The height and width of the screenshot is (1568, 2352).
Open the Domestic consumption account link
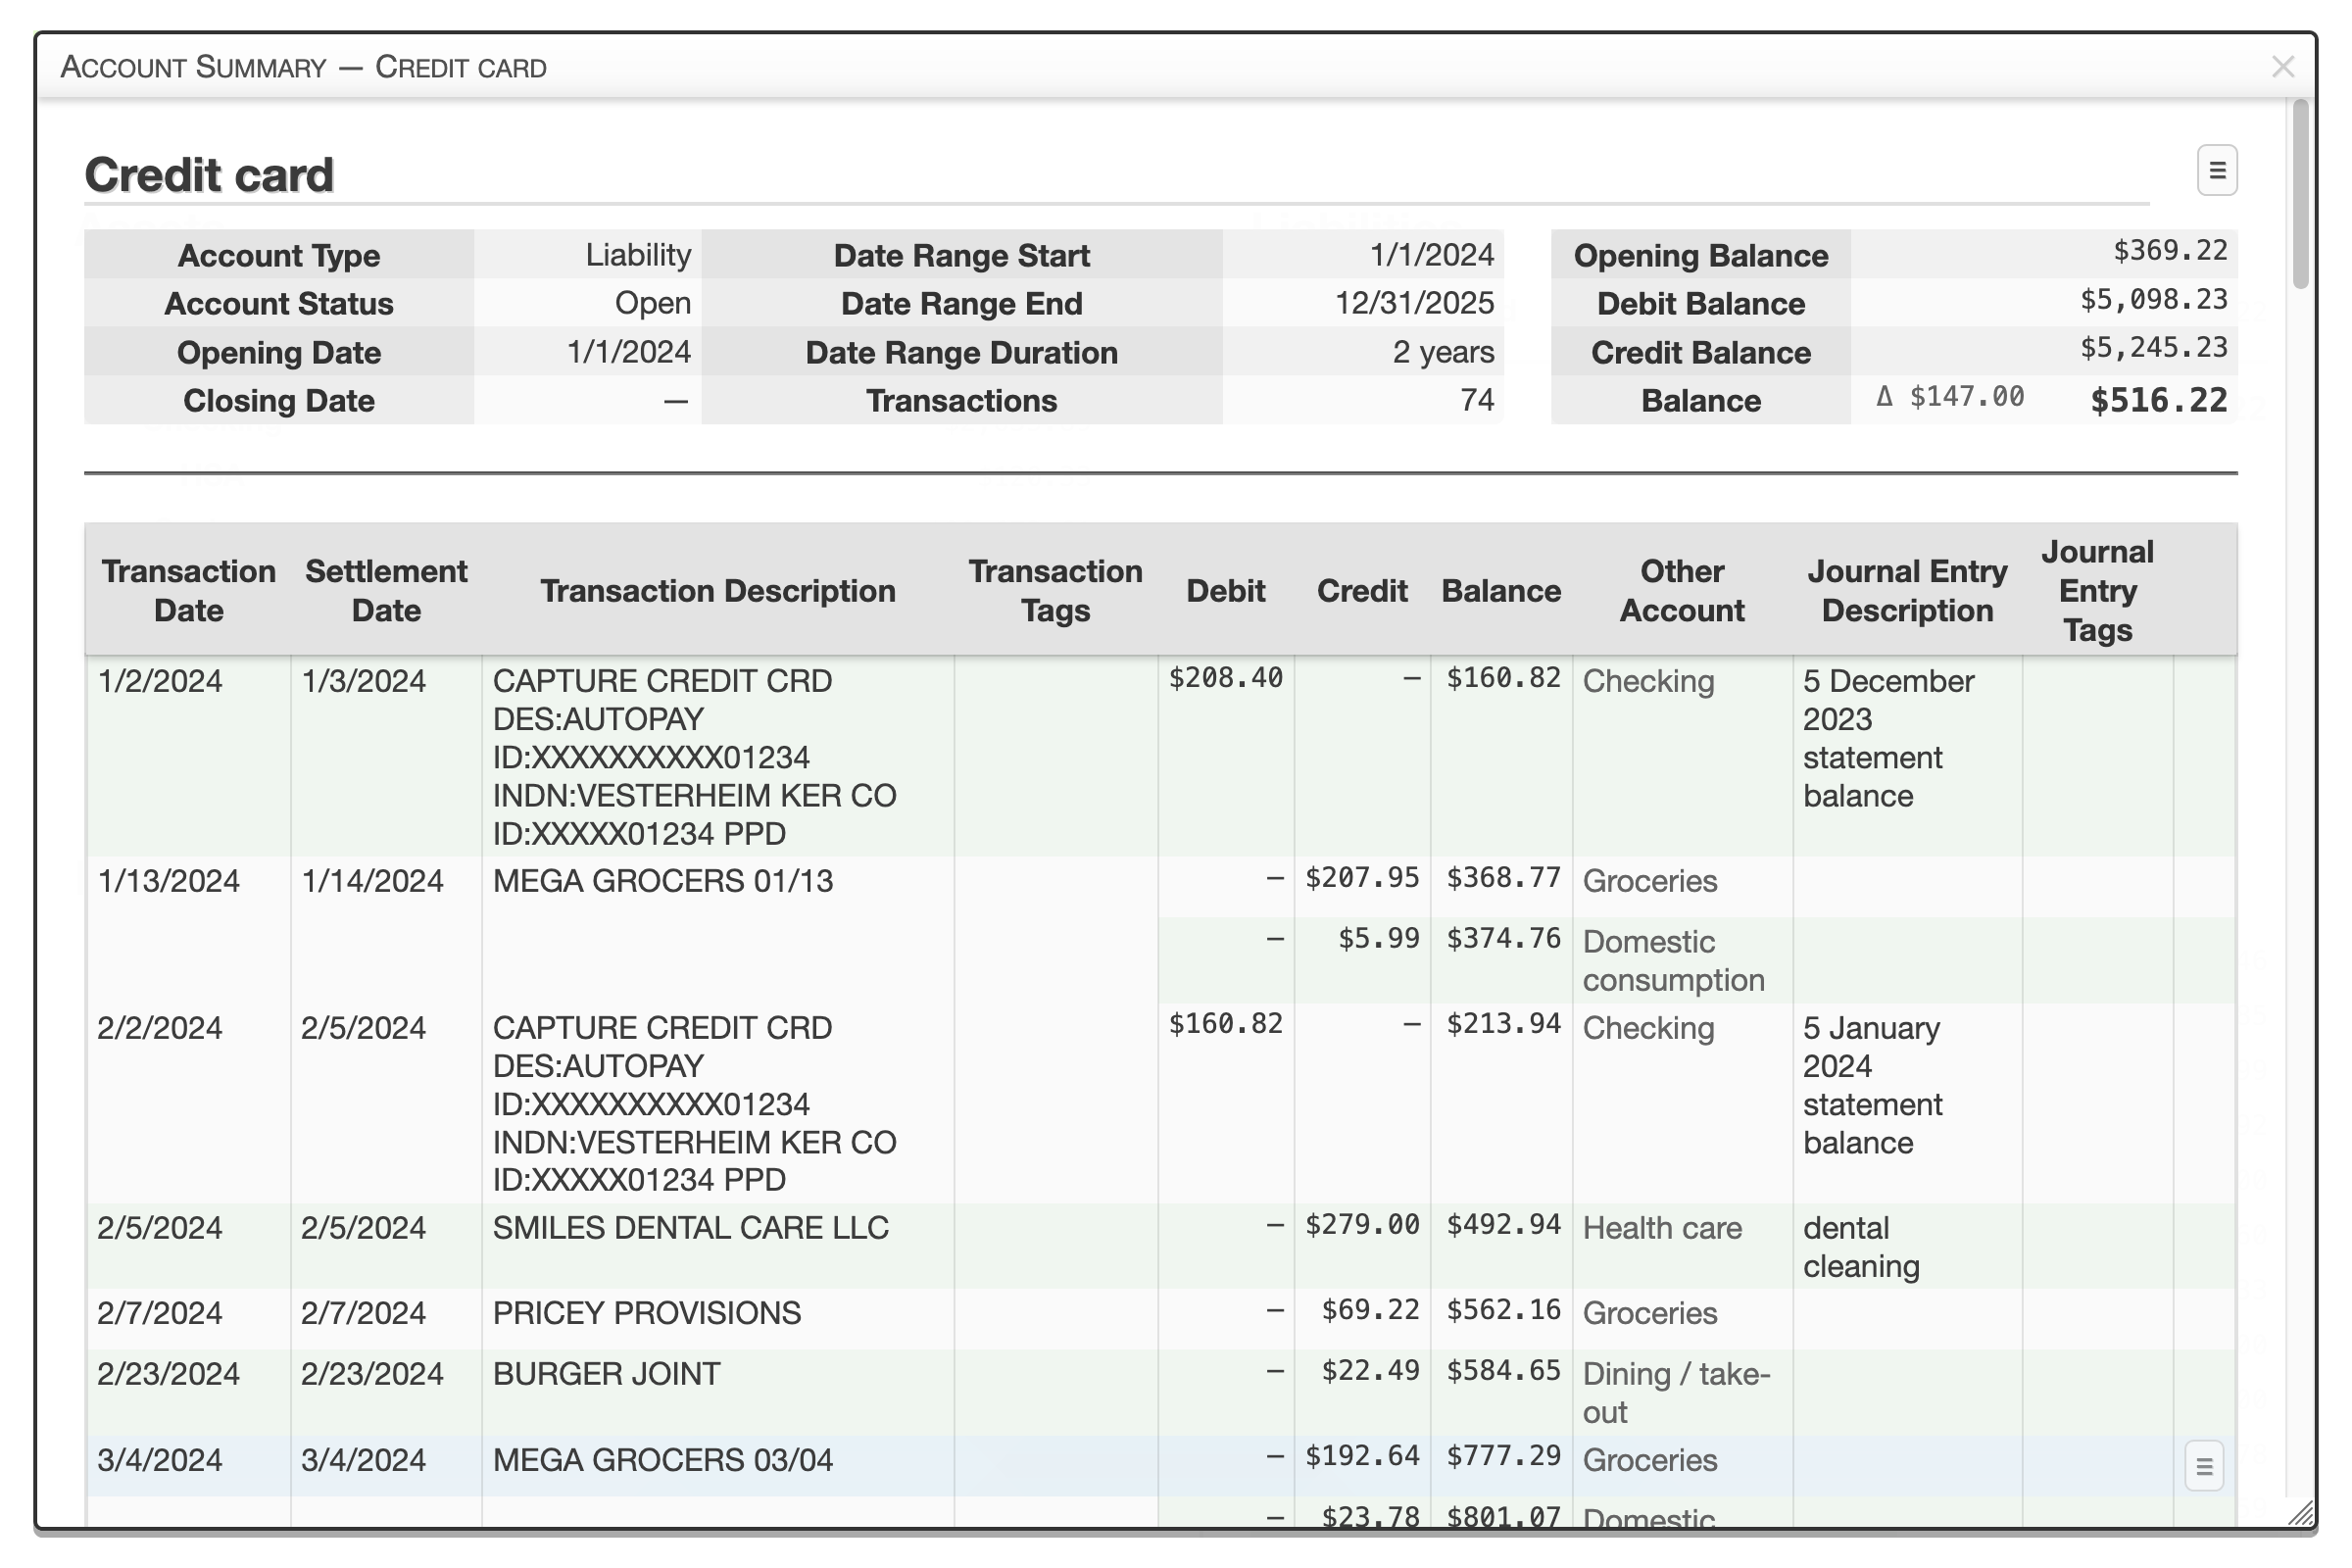click(1673, 960)
